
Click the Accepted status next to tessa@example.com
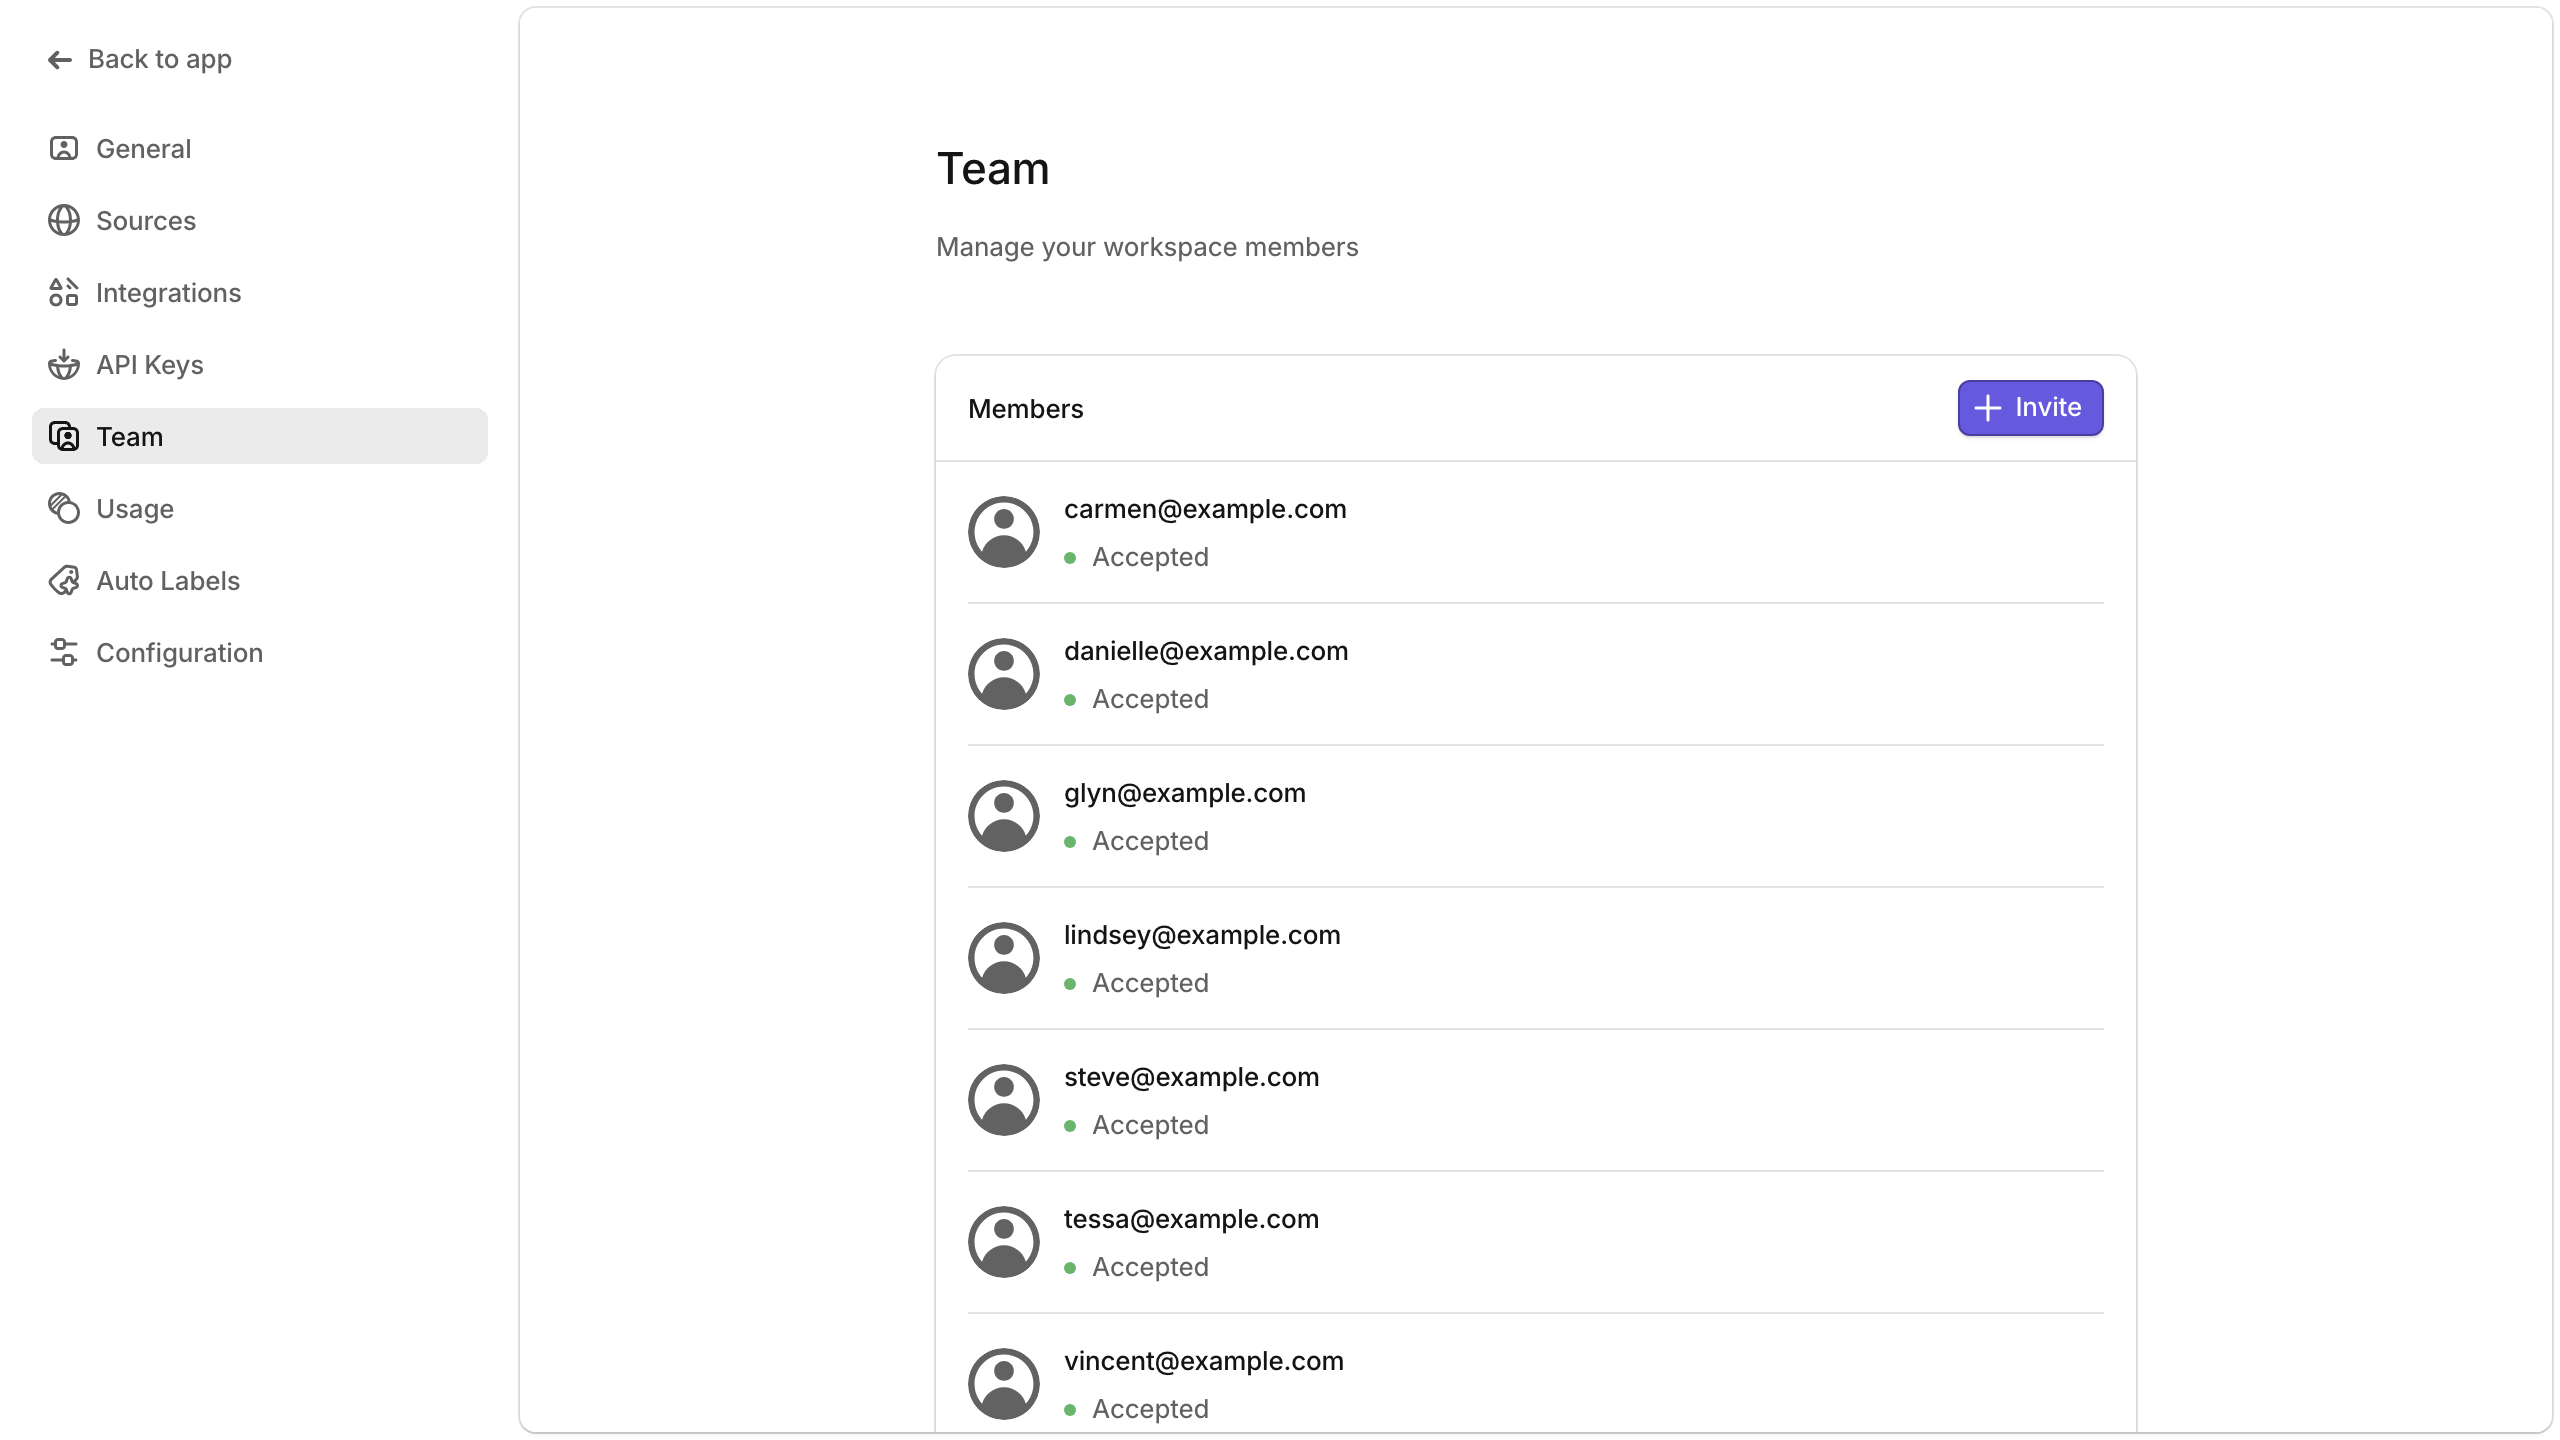click(1150, 1266)
